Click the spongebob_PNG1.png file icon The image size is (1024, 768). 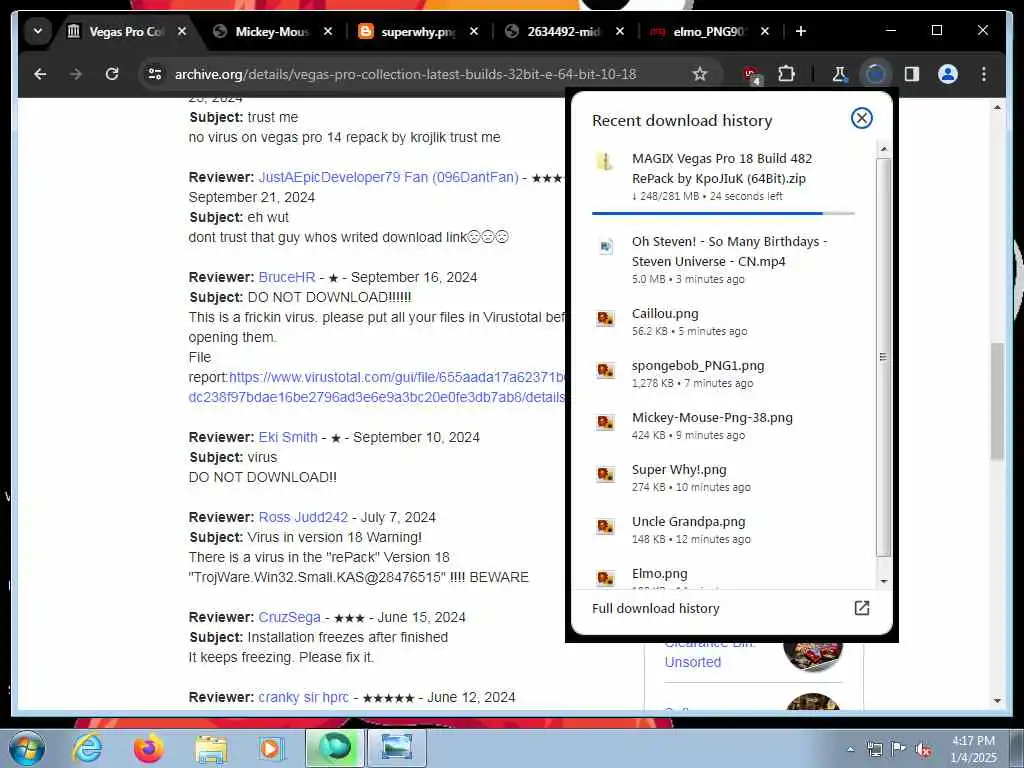coord(605,370)
